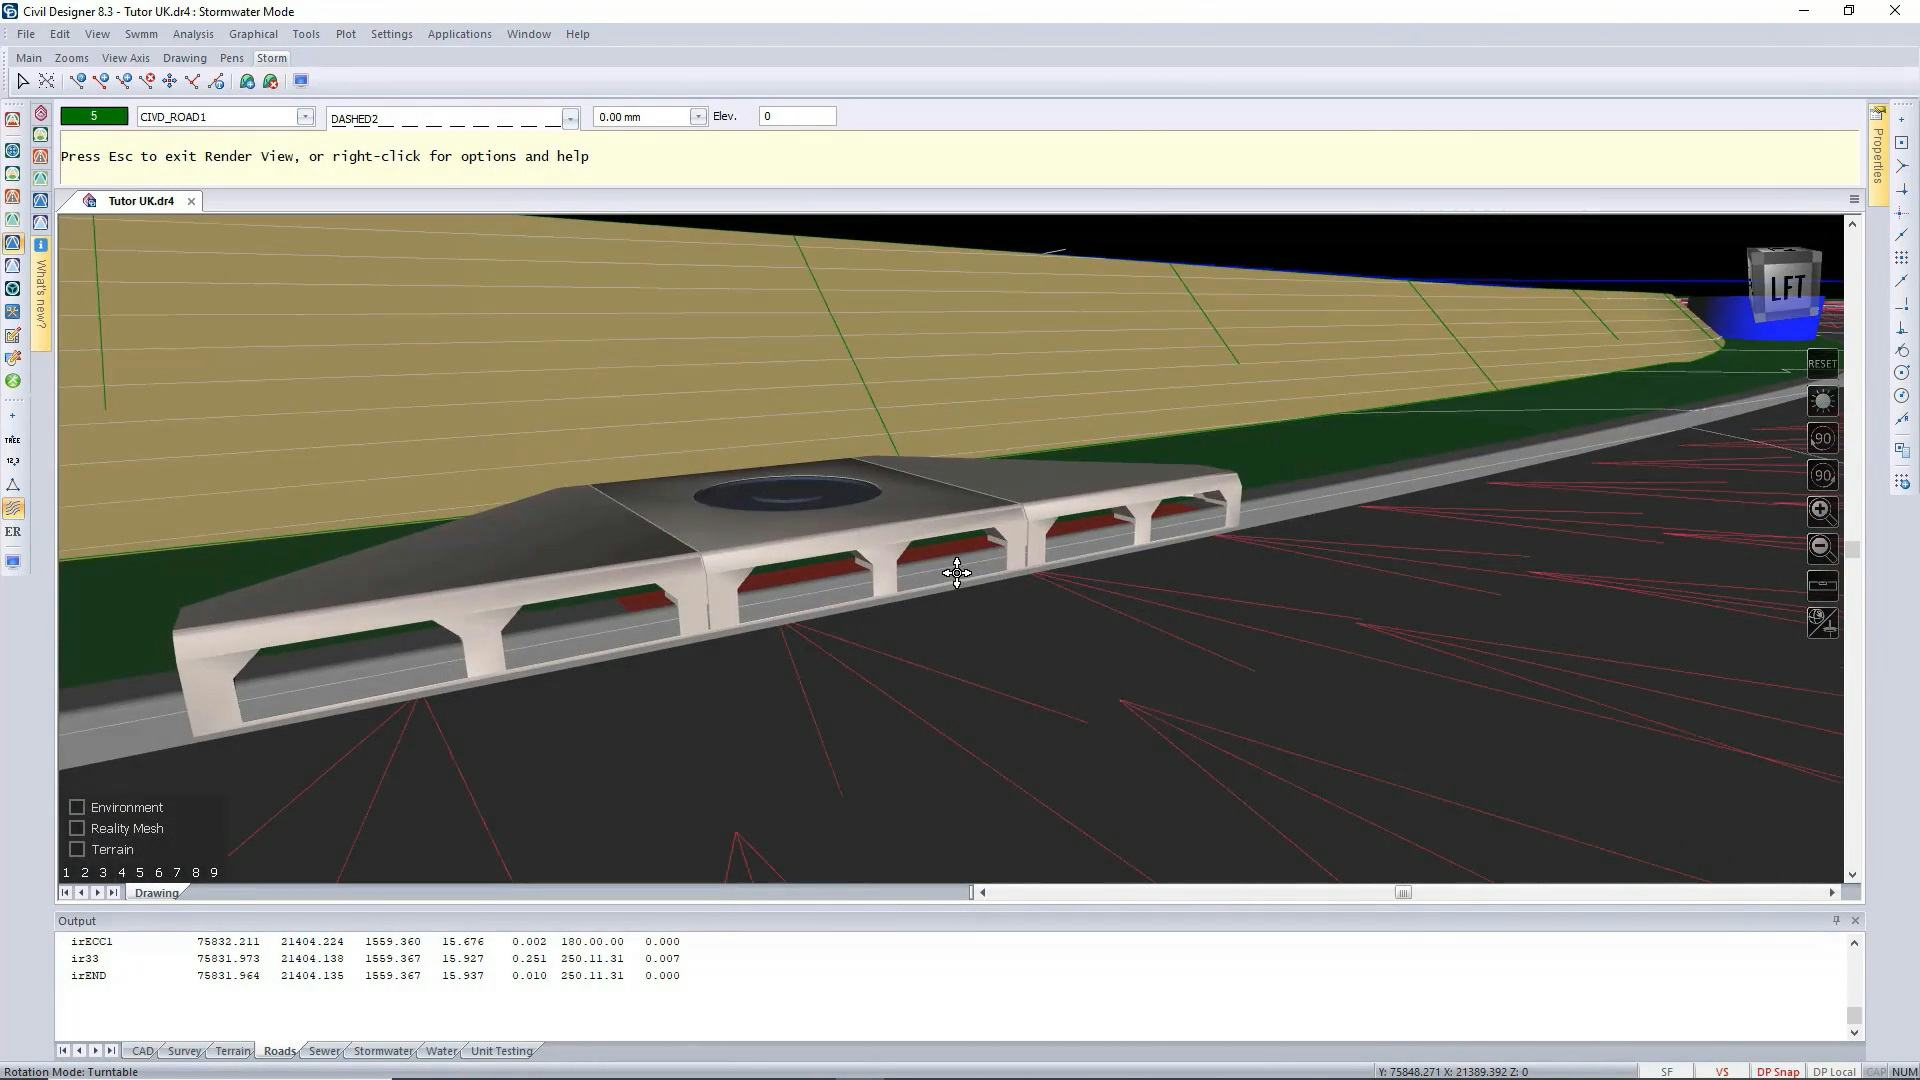The height and width of the screenshot is (1080, 1920).
Task: Enable the Reality Mesh checkbox
Action: [x=77, y=828]
